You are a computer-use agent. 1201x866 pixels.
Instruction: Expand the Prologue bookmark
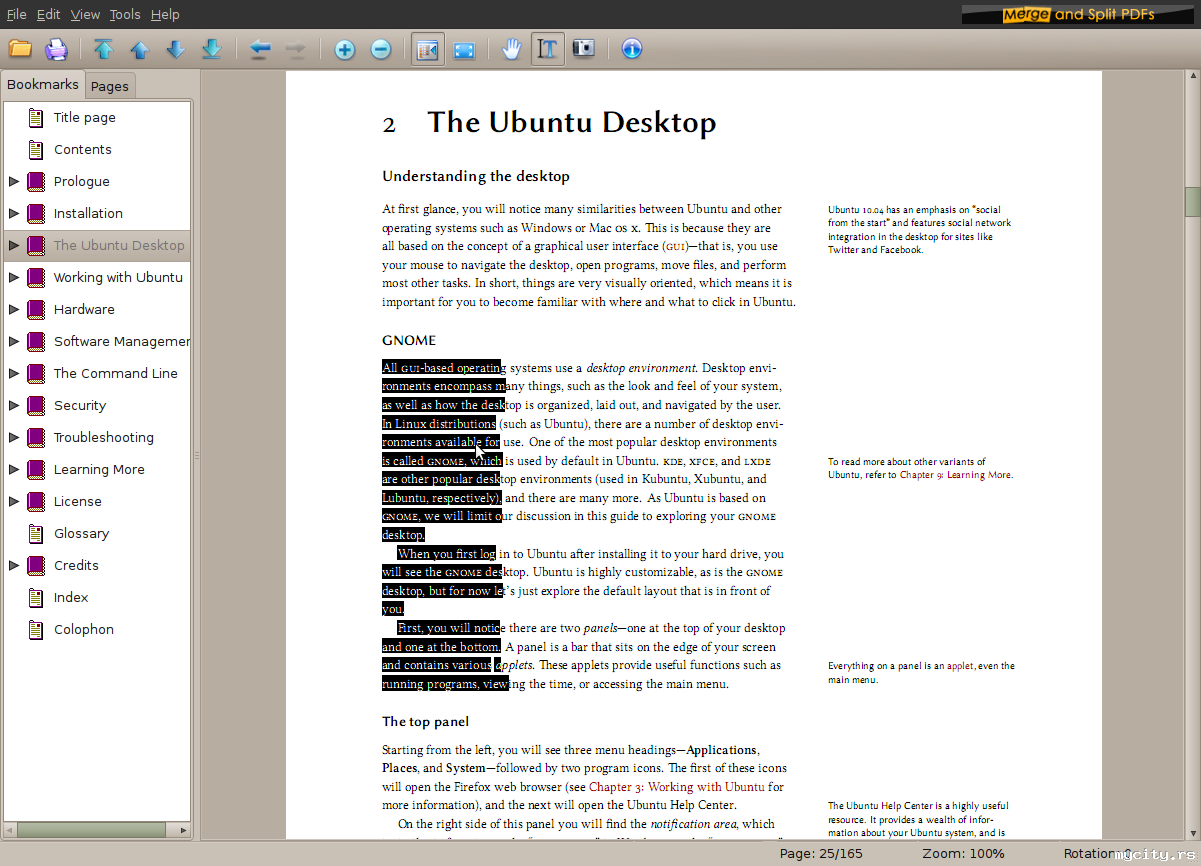[14, 181]
